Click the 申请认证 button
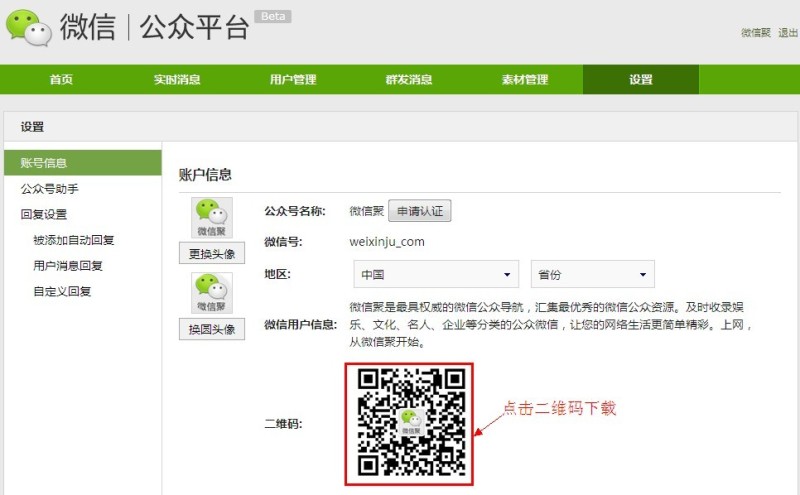 (419, 211)
